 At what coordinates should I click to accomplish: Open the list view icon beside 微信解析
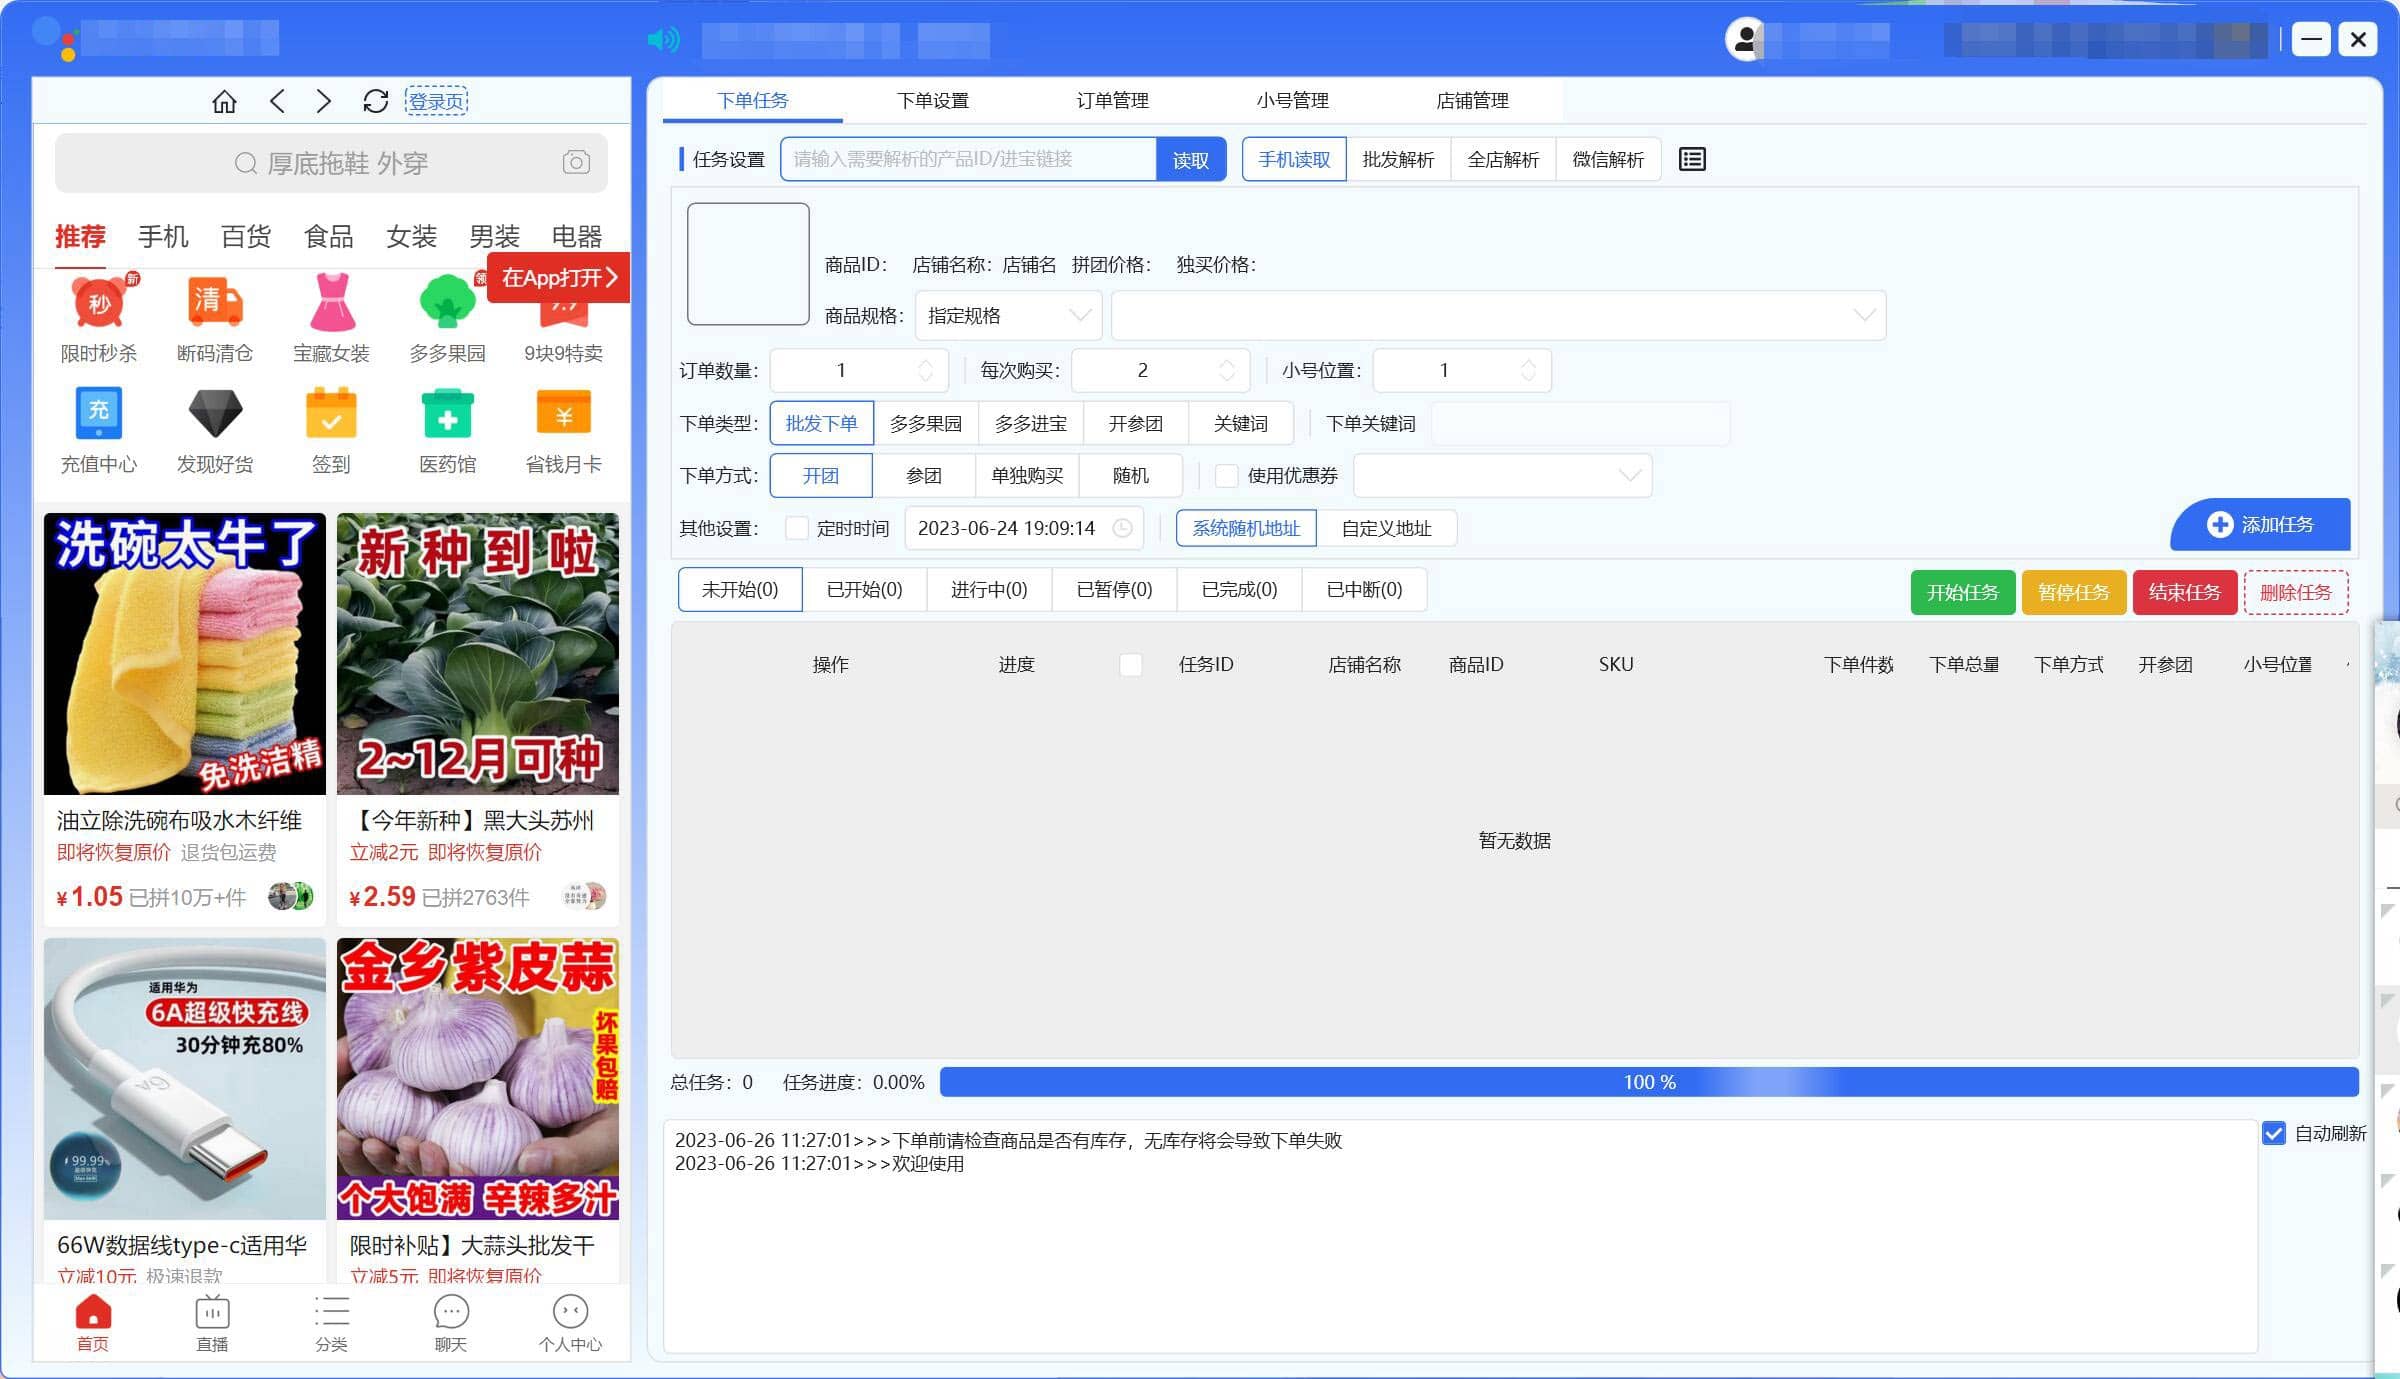[x=1692, y=159]
